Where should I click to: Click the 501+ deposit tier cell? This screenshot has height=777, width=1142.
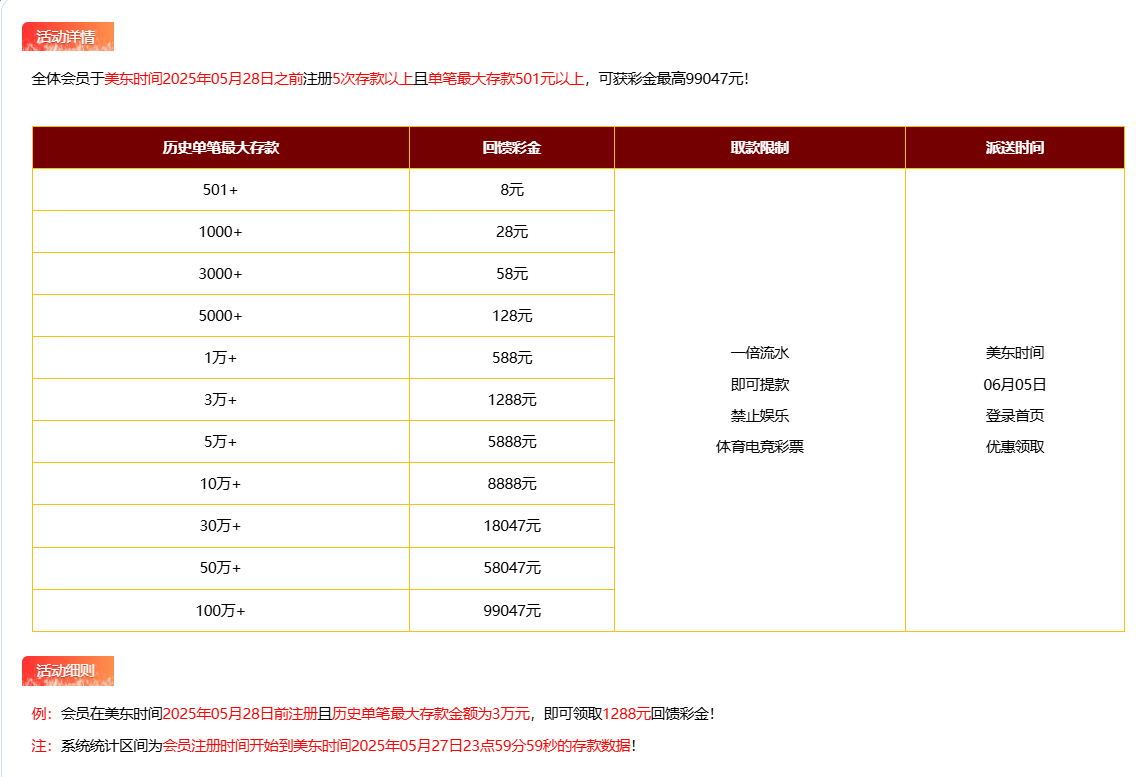pyautogui.click(x=220, y=190)
